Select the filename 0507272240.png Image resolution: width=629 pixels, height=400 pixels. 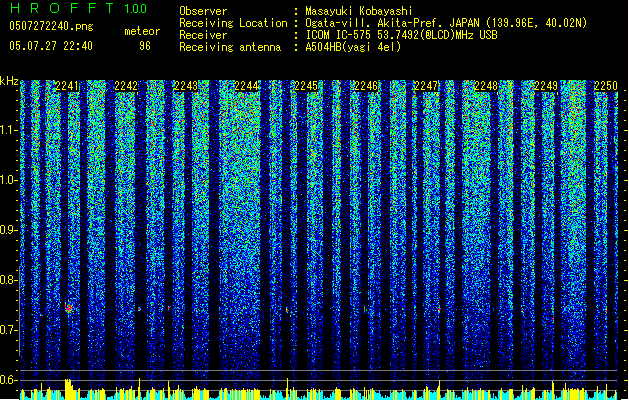(51, 26)
